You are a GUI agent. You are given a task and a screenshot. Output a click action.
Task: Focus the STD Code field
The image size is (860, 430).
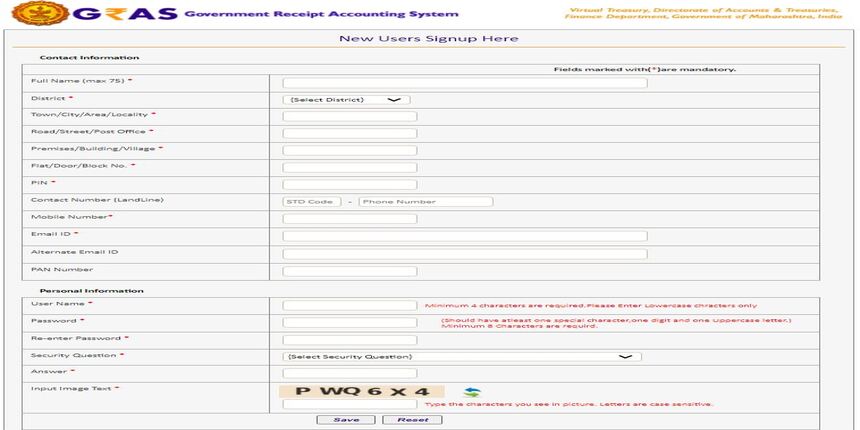coord(312,201)
